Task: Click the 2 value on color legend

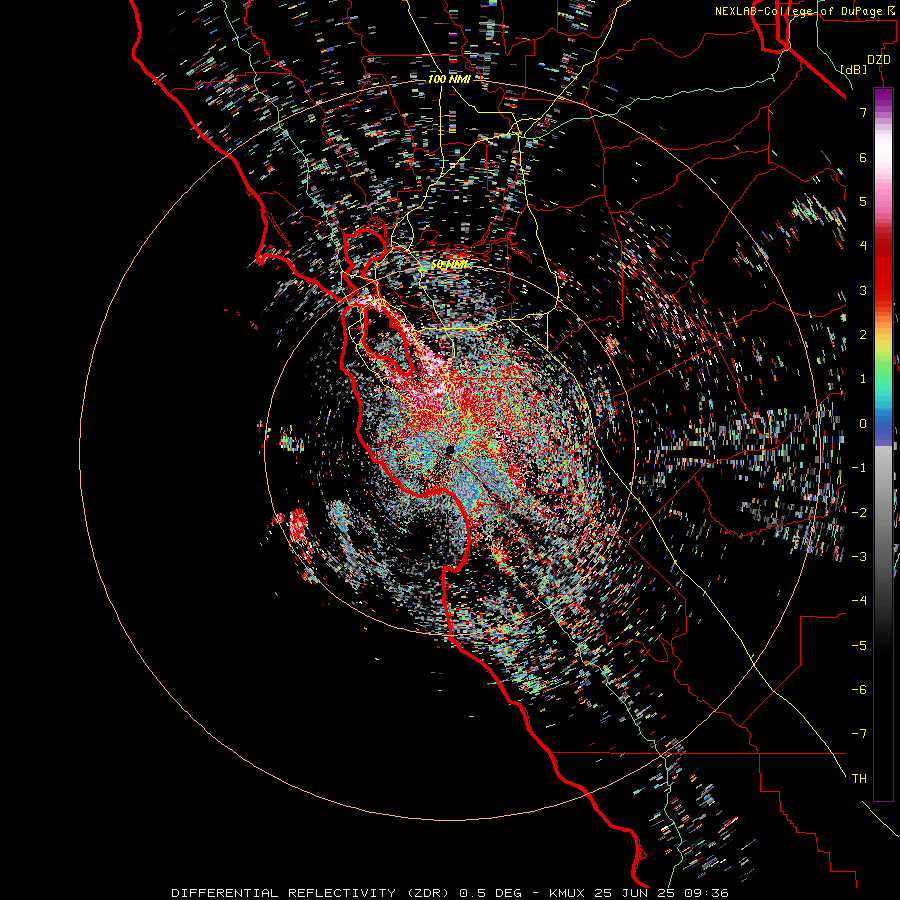Action: (863, 335)
